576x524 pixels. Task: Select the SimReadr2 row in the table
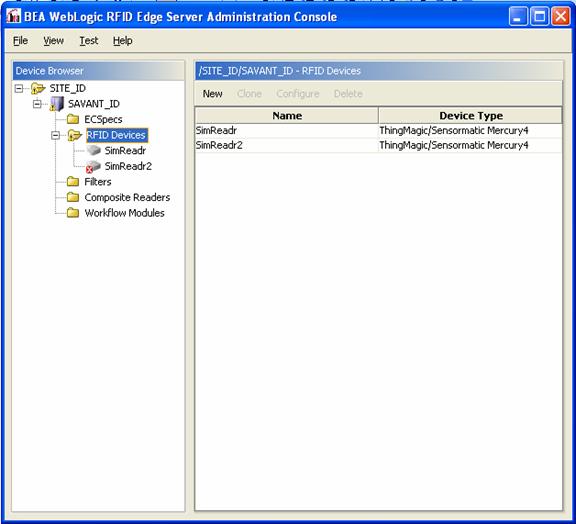378,145
